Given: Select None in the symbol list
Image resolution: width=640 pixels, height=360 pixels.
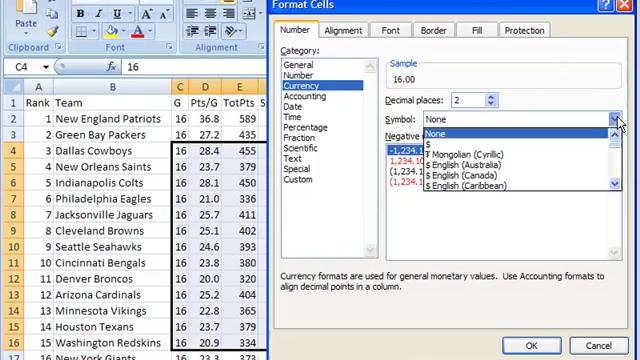Looking at the screenshot, I should (x=516, y=133).
